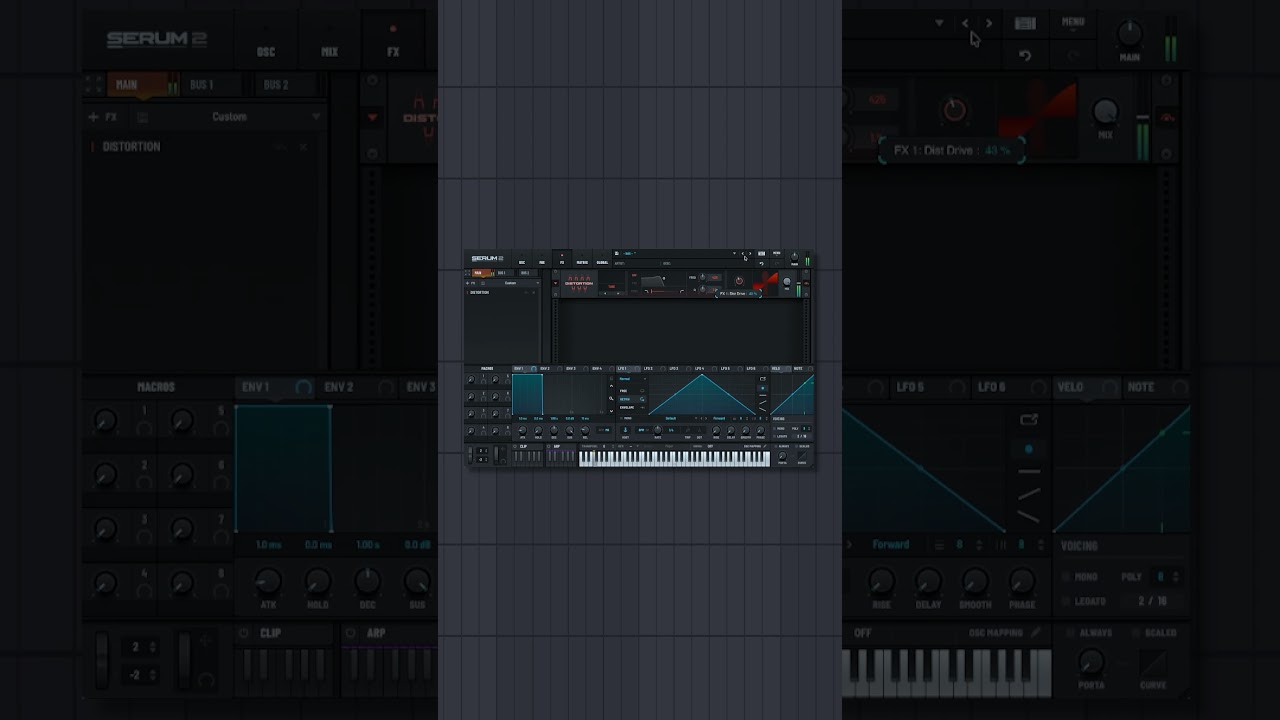Select DISTORTION entry in center FX list

tap(479, 293)
